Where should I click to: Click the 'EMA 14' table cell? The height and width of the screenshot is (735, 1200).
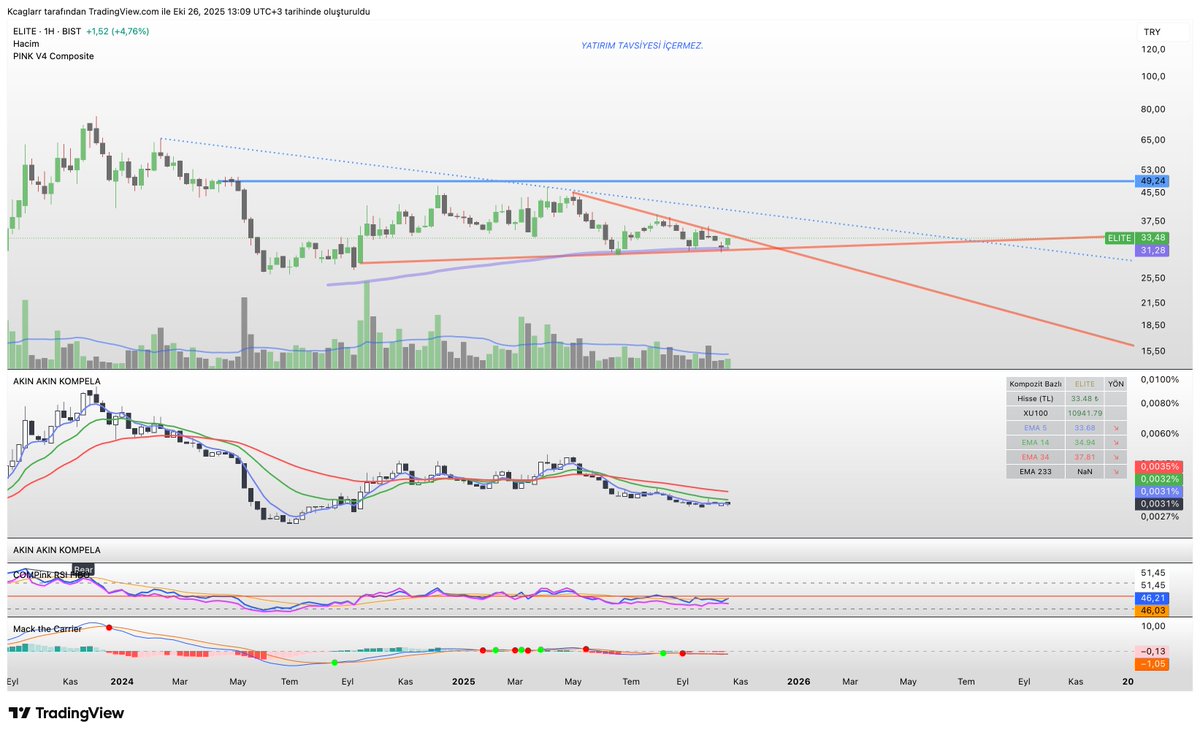tap(1035, 441)
